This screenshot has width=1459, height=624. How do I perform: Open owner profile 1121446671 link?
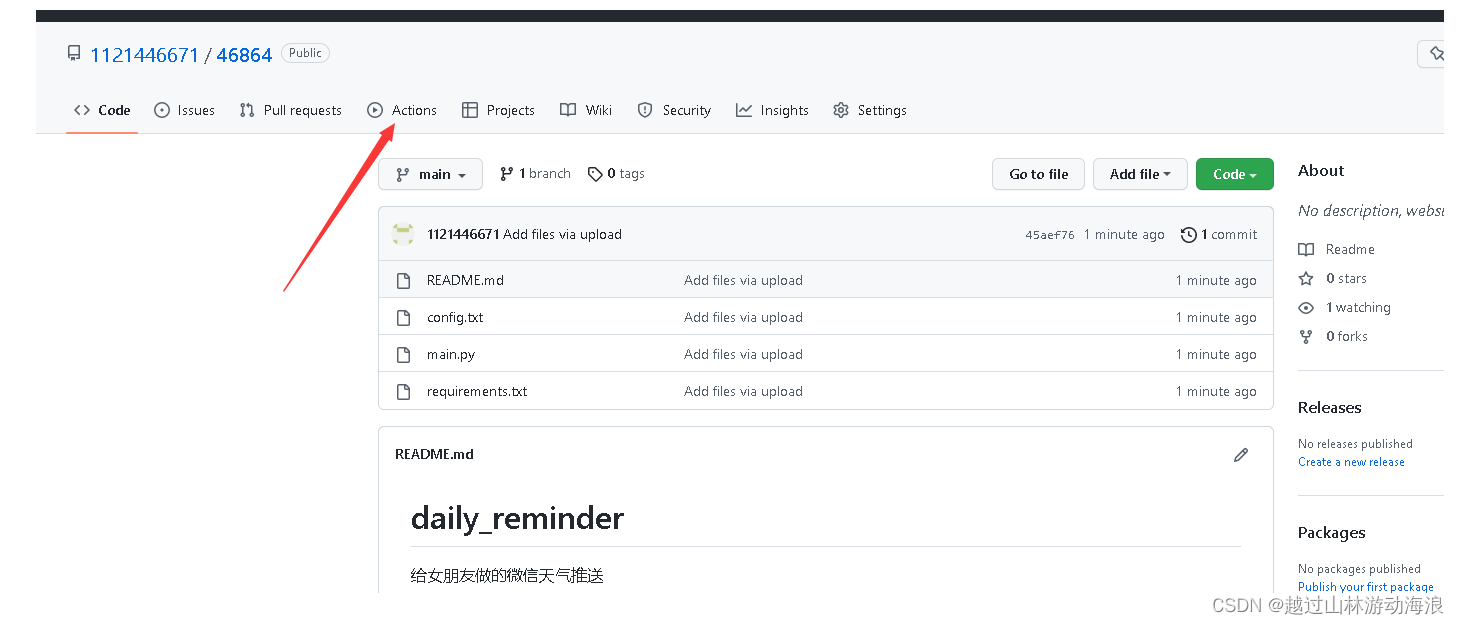145,55
